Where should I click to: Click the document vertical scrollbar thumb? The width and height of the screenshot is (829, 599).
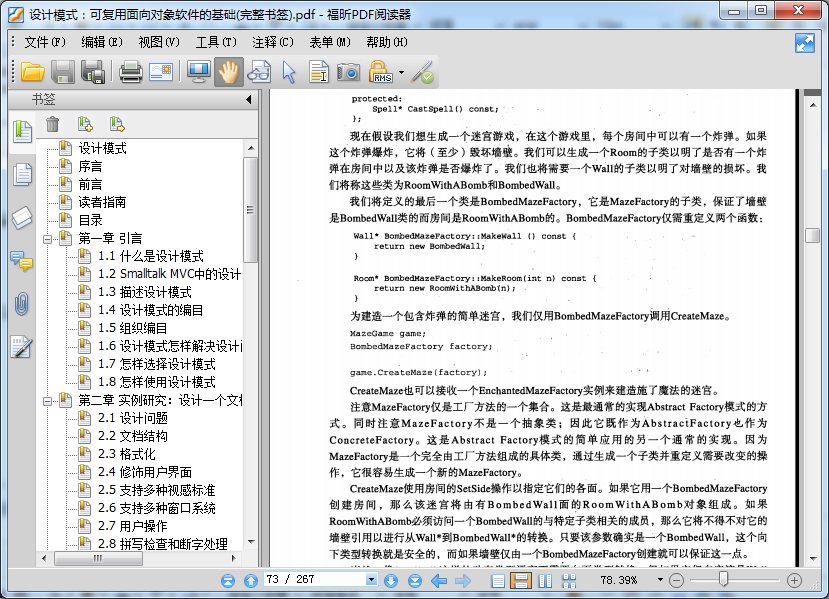pyautogui.click(x=812, y=235)
